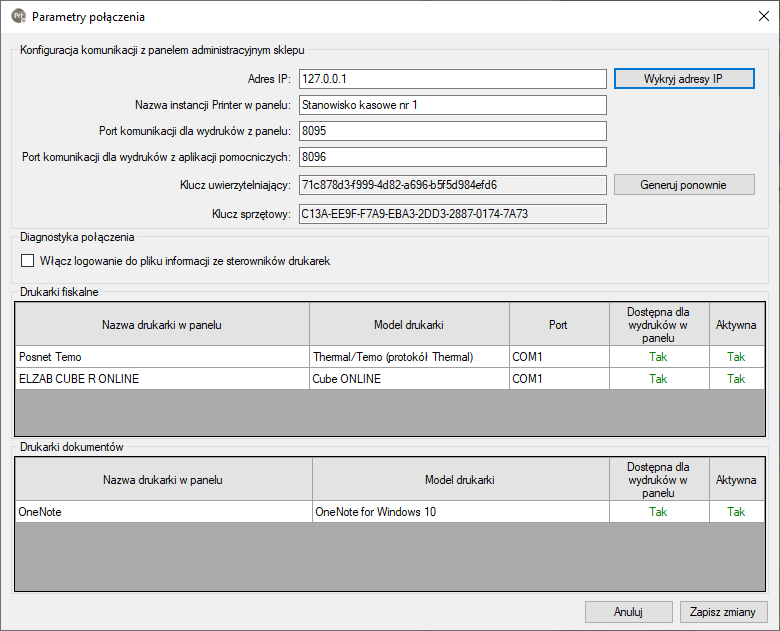Click Anuluj to cancel changes
Screen dimensions: 780x631
coord(628,611)
